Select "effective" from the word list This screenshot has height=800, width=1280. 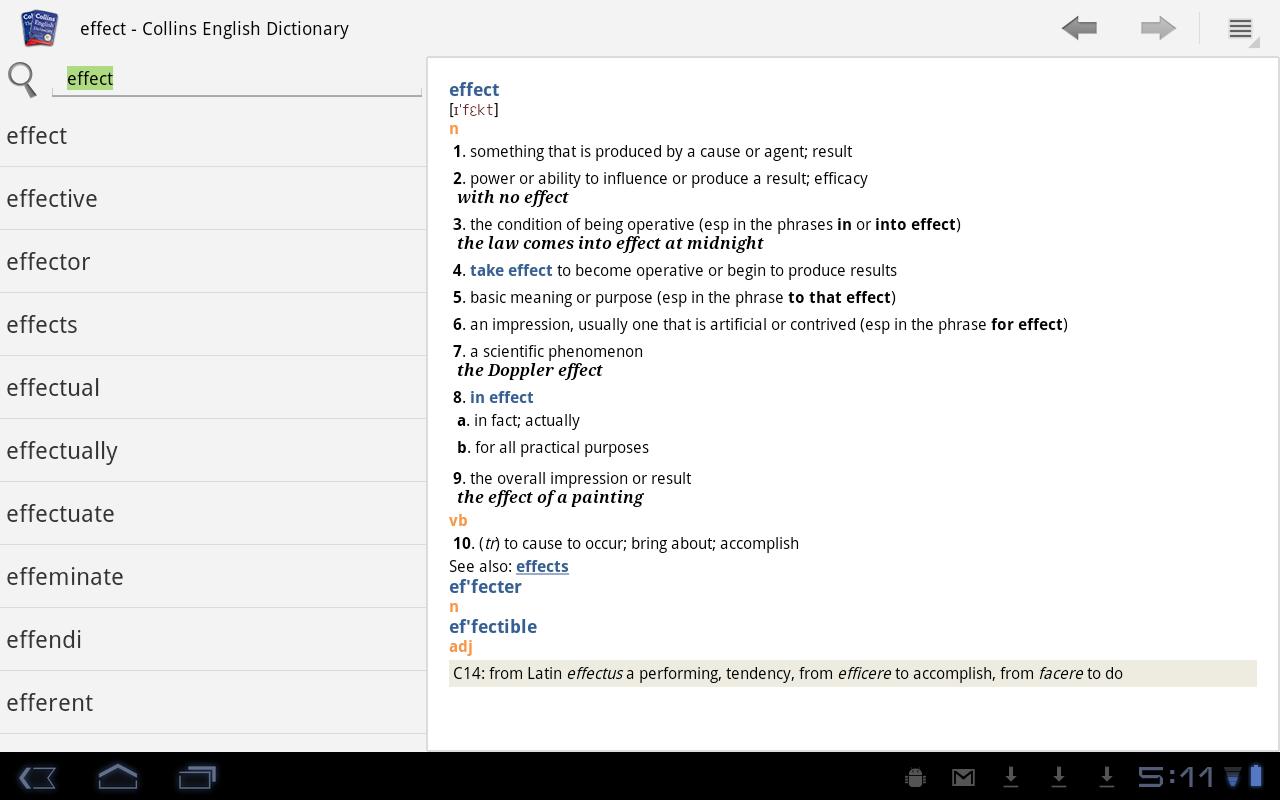point(52,198)
